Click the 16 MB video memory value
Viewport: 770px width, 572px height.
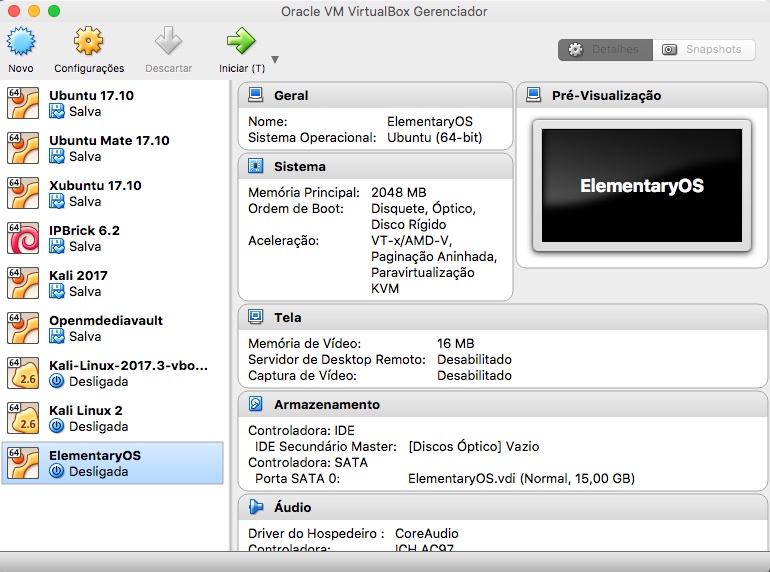pos(456,344)
